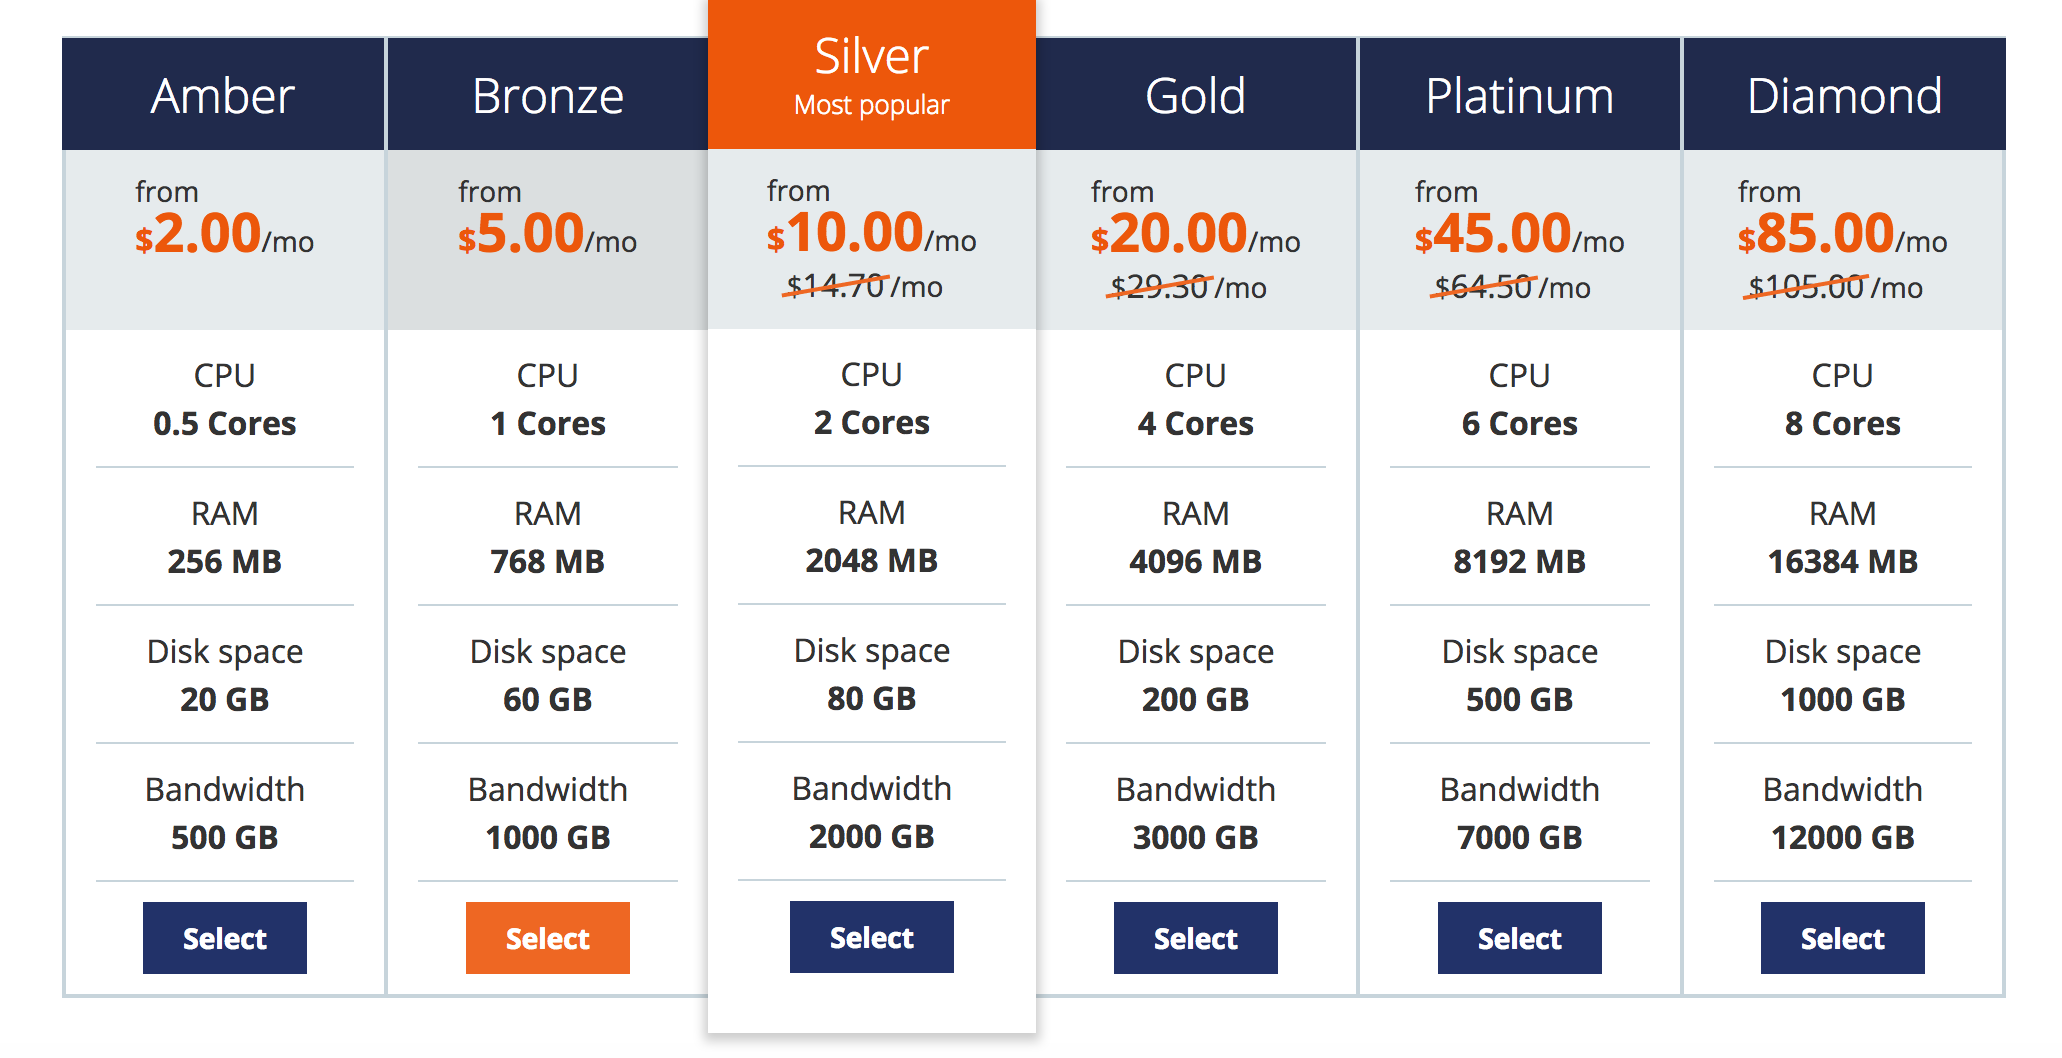
Task: Choose the Gold plan header
Action: (1195, 96)
